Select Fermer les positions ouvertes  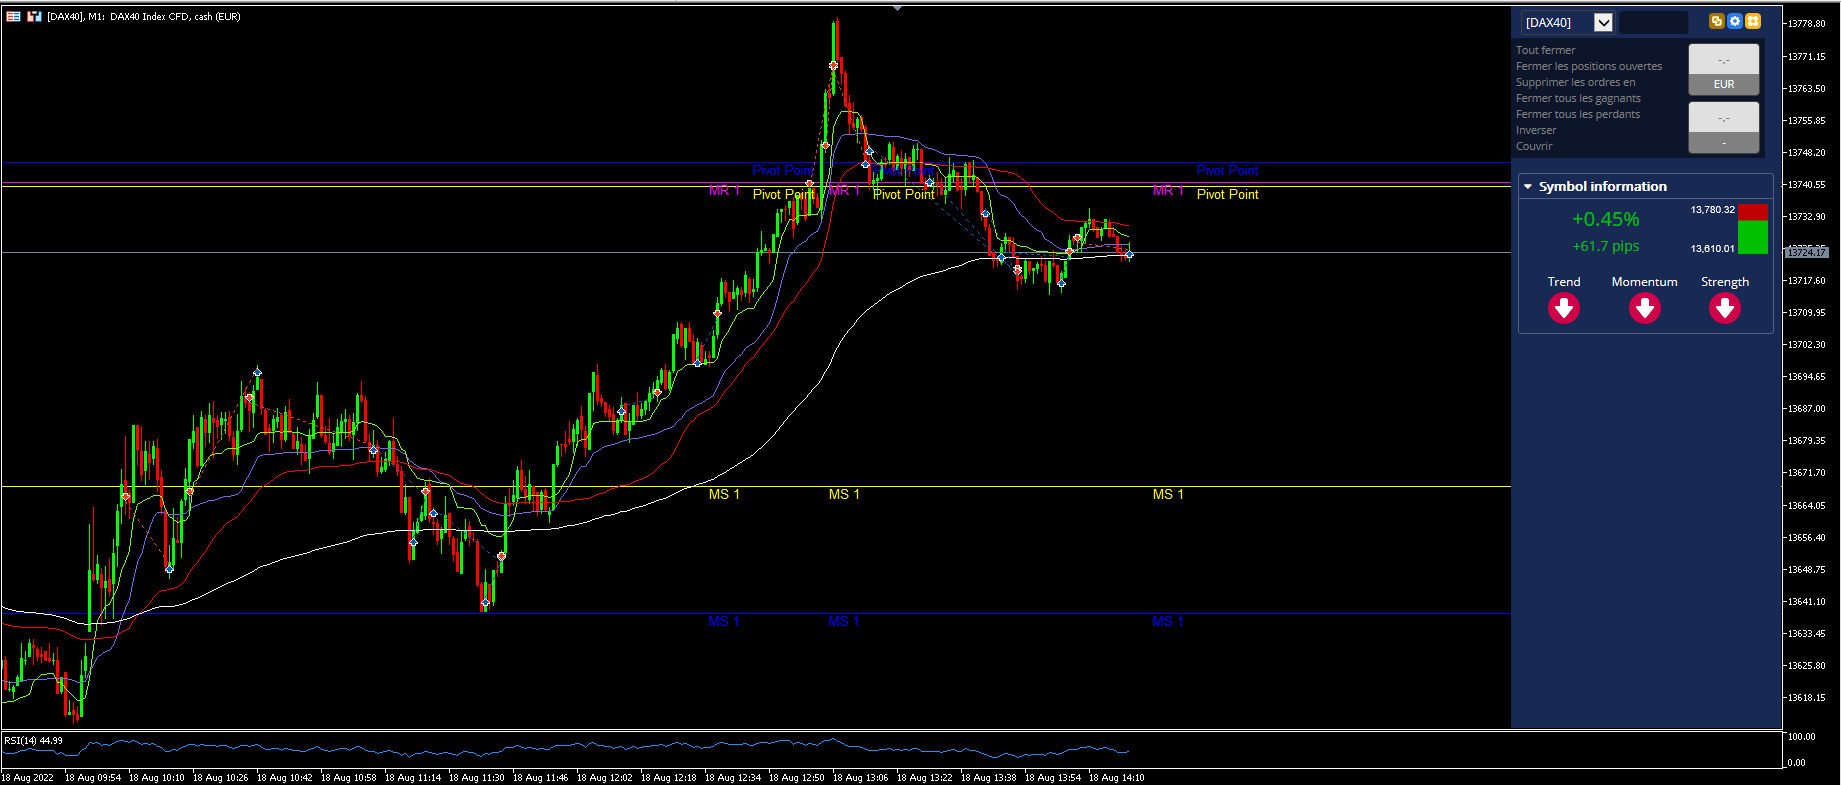(1589, 66)
